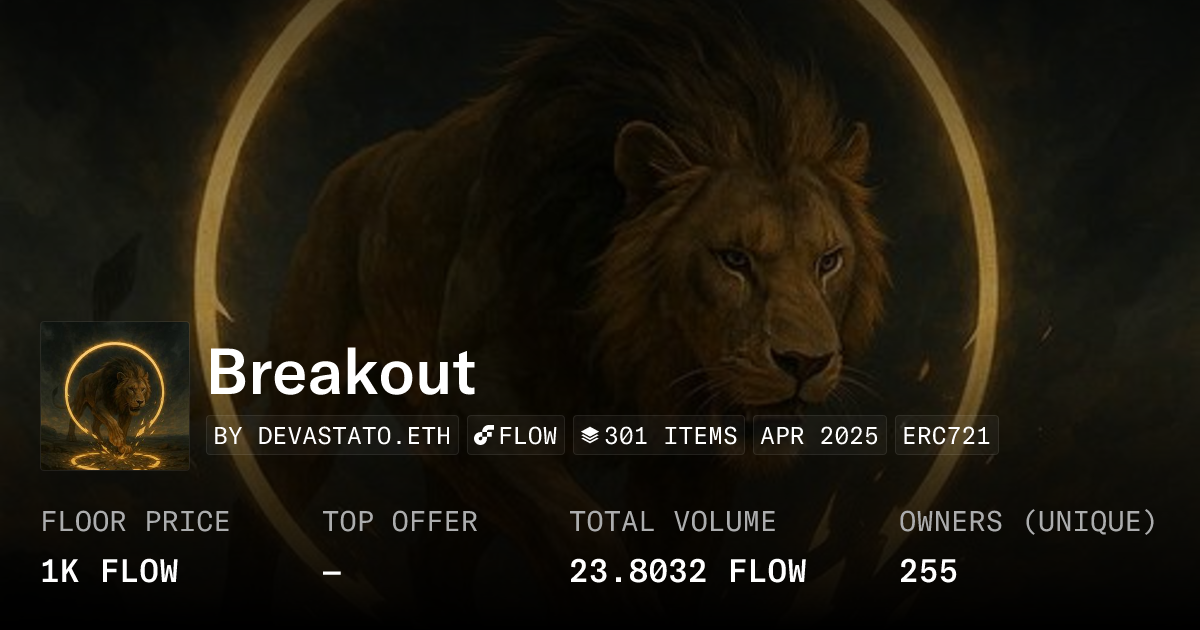Click the APR 2025 date badge
Image resolution: width=1200 pixels, height=630 pixels.
click(819, 436)
